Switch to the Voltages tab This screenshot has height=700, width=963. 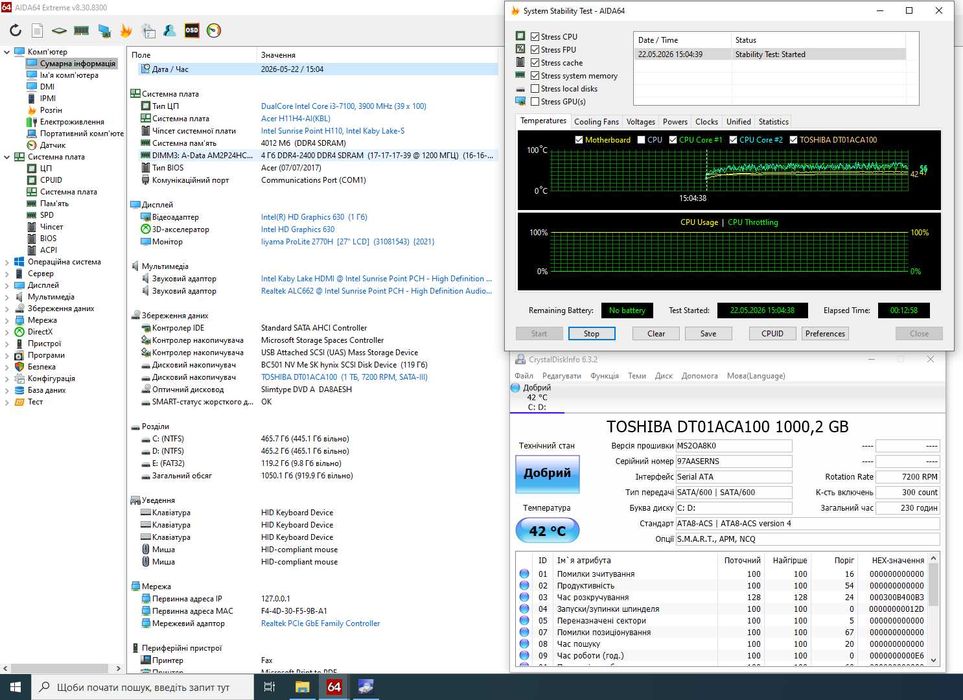pyautogui.click(x=641, y=122)
